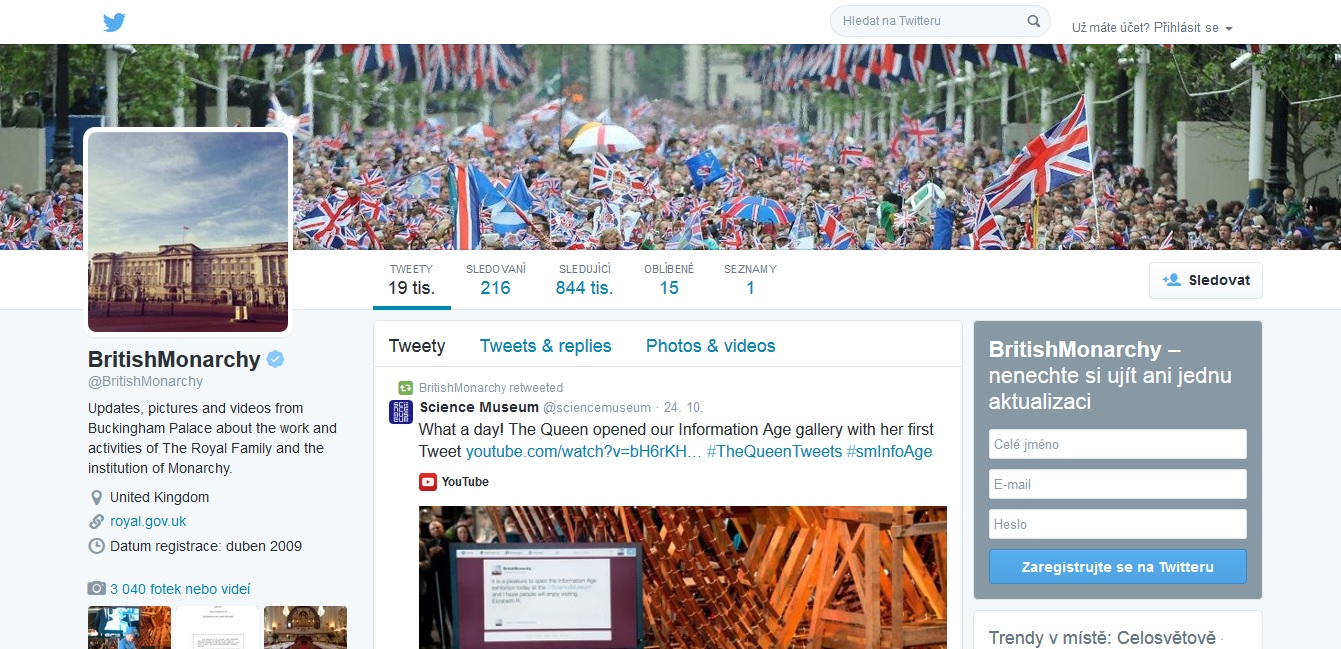Follow BritishMonarchy with Sledovat button
The width and height of the screenshot is (1341, 649).
(x=1206, y=280)
